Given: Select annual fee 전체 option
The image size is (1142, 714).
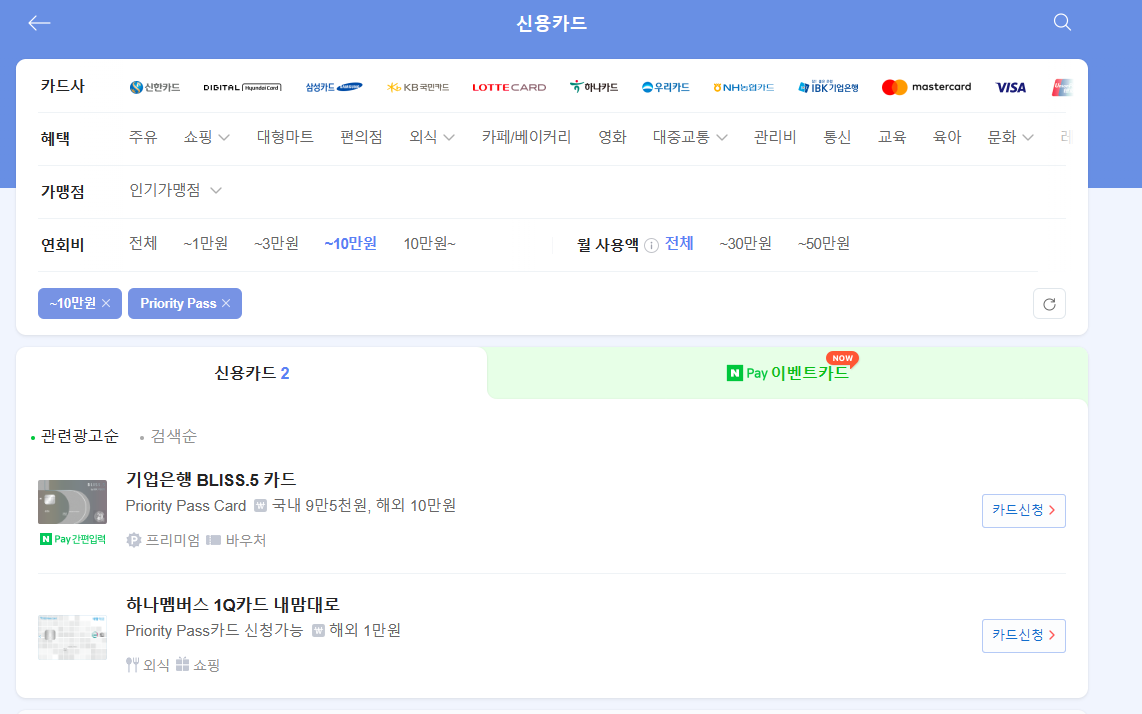Looking at the screenshot, I should 143,243.
